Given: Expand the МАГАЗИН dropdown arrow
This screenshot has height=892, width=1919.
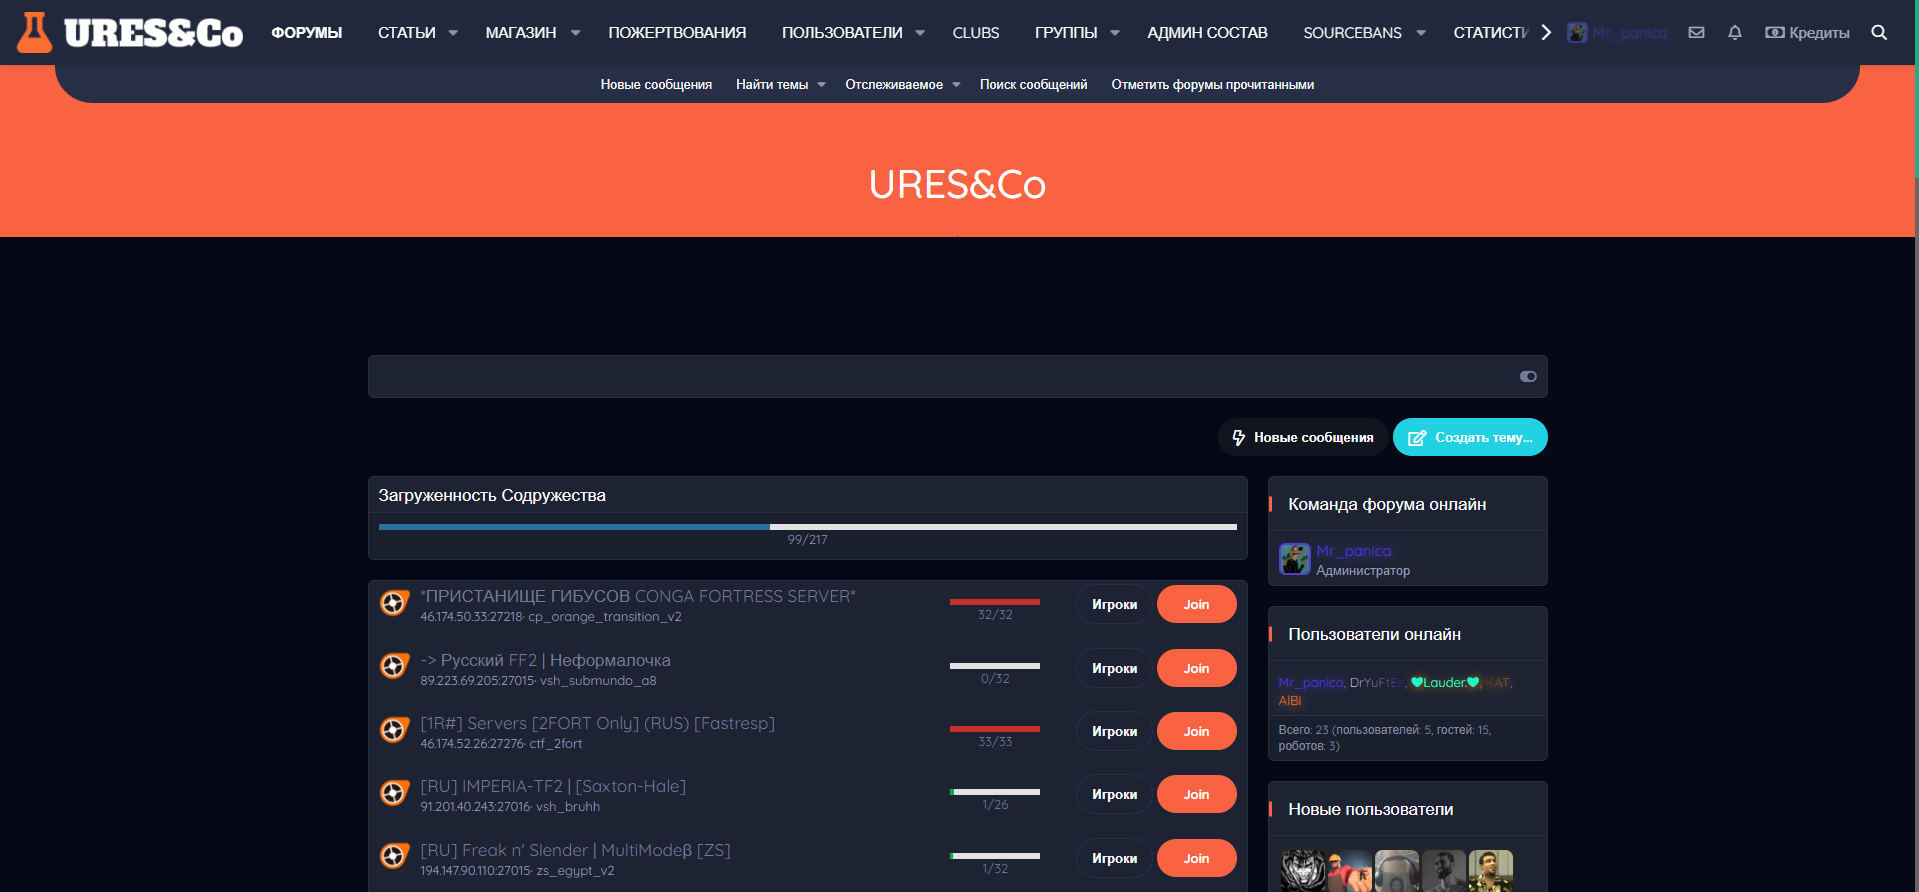Looking at the screenshot, I should pyautogui.click(x=575, y=33).
